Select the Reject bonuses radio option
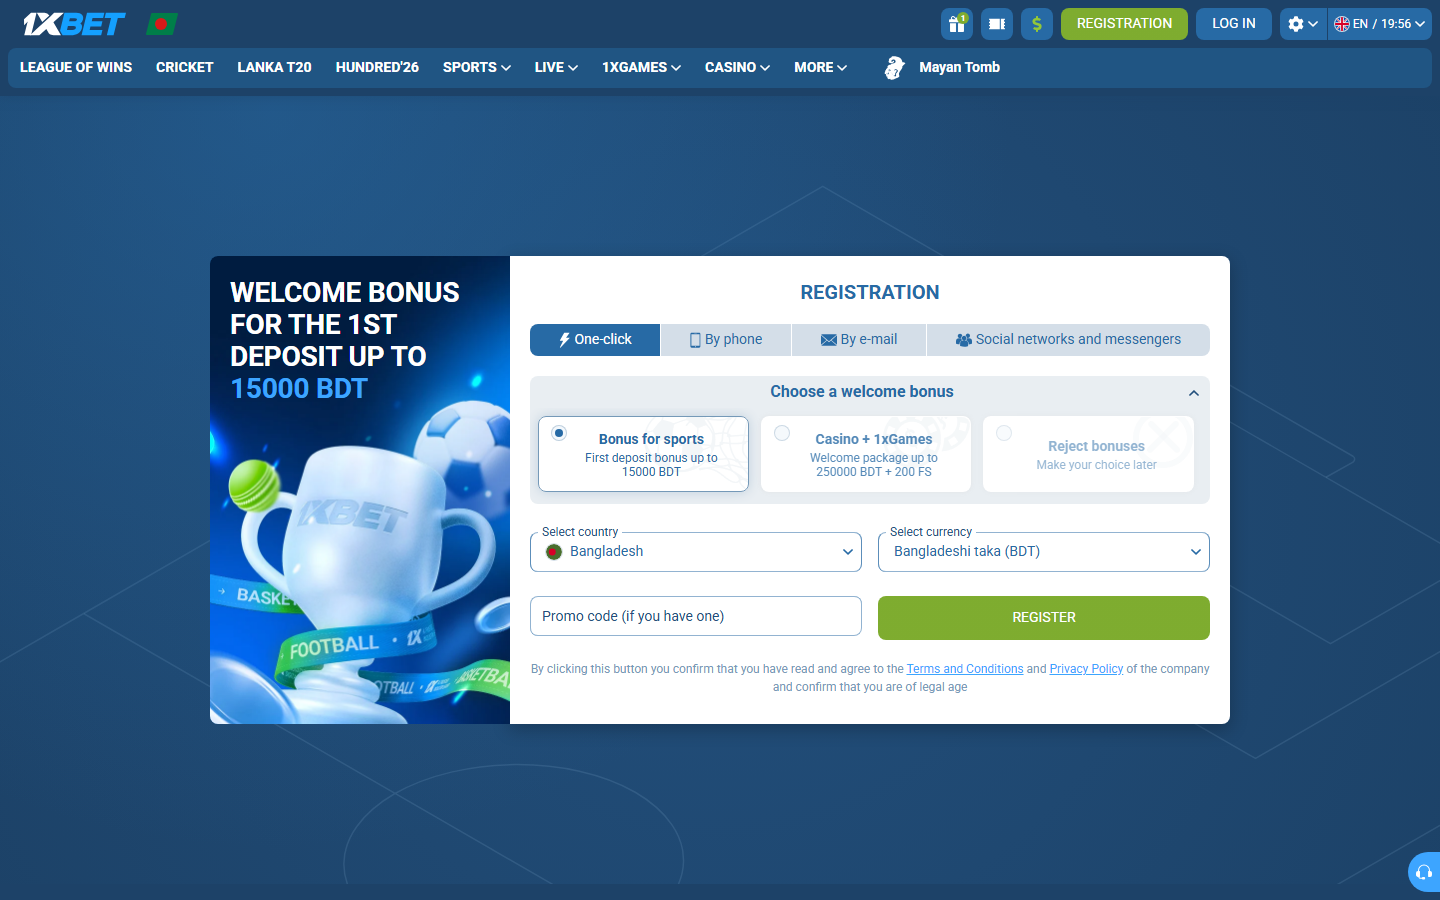Viewport: 1440px width, 900px height. coord(1004,433)
